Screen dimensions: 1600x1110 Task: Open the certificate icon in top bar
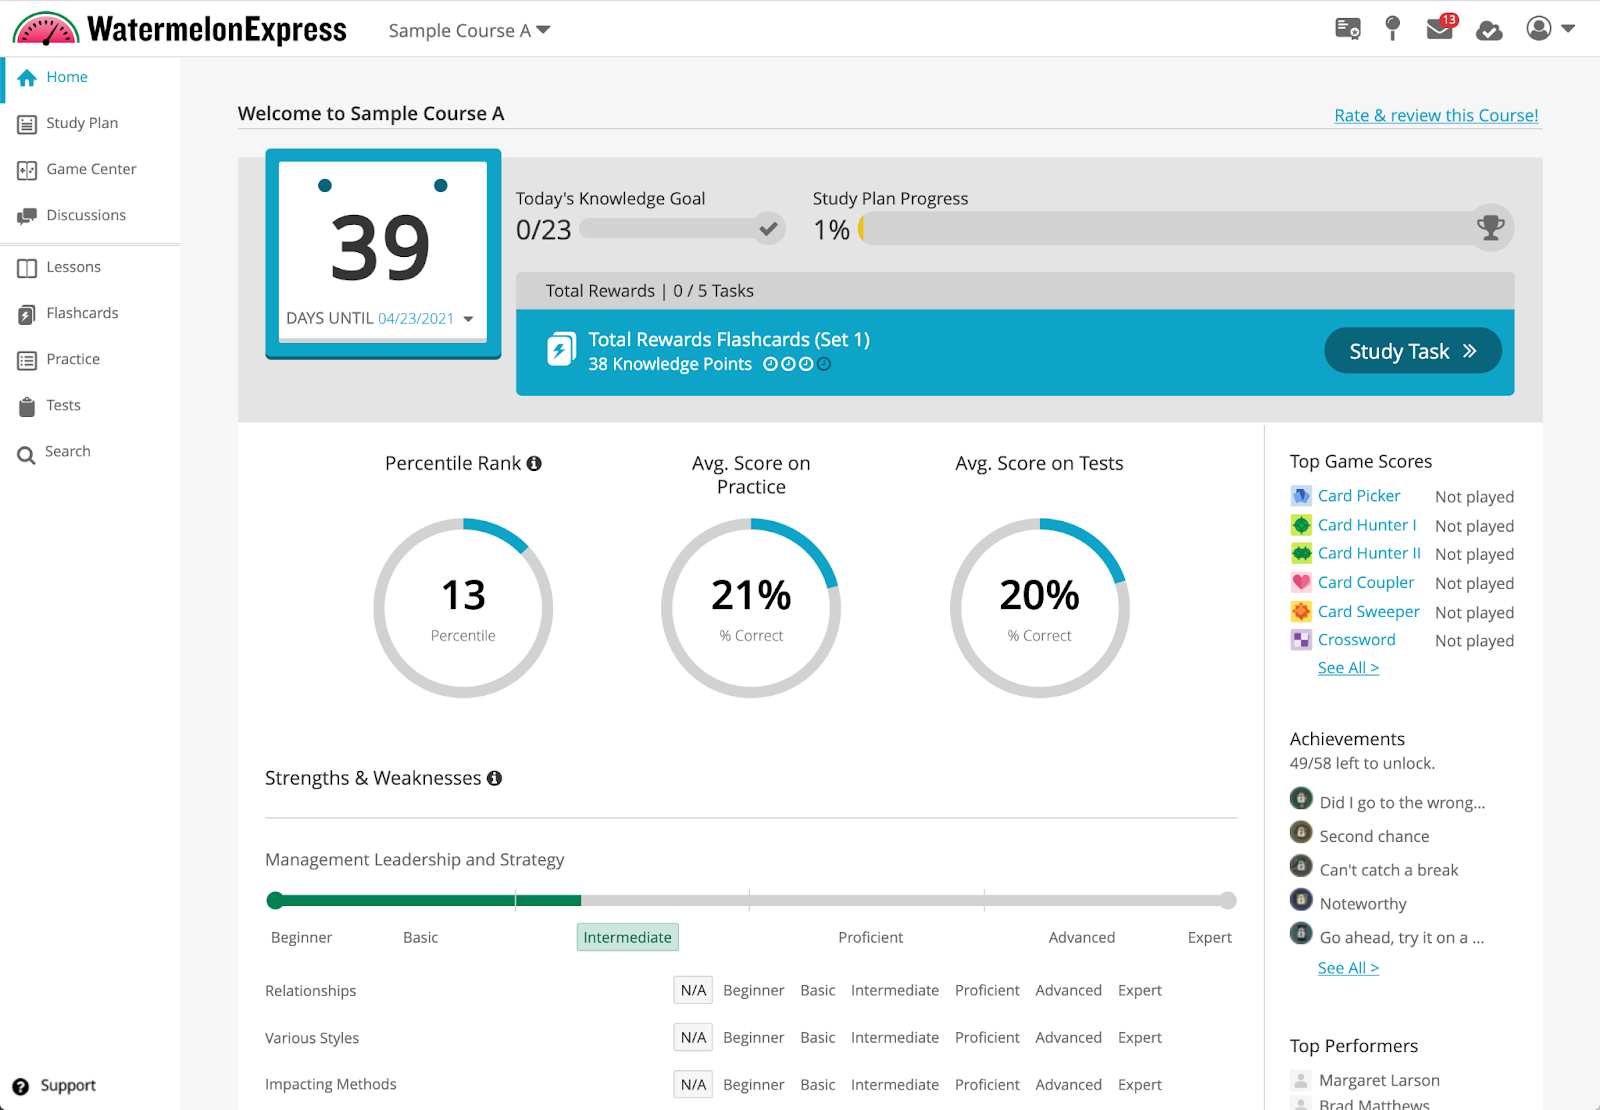1347,29
